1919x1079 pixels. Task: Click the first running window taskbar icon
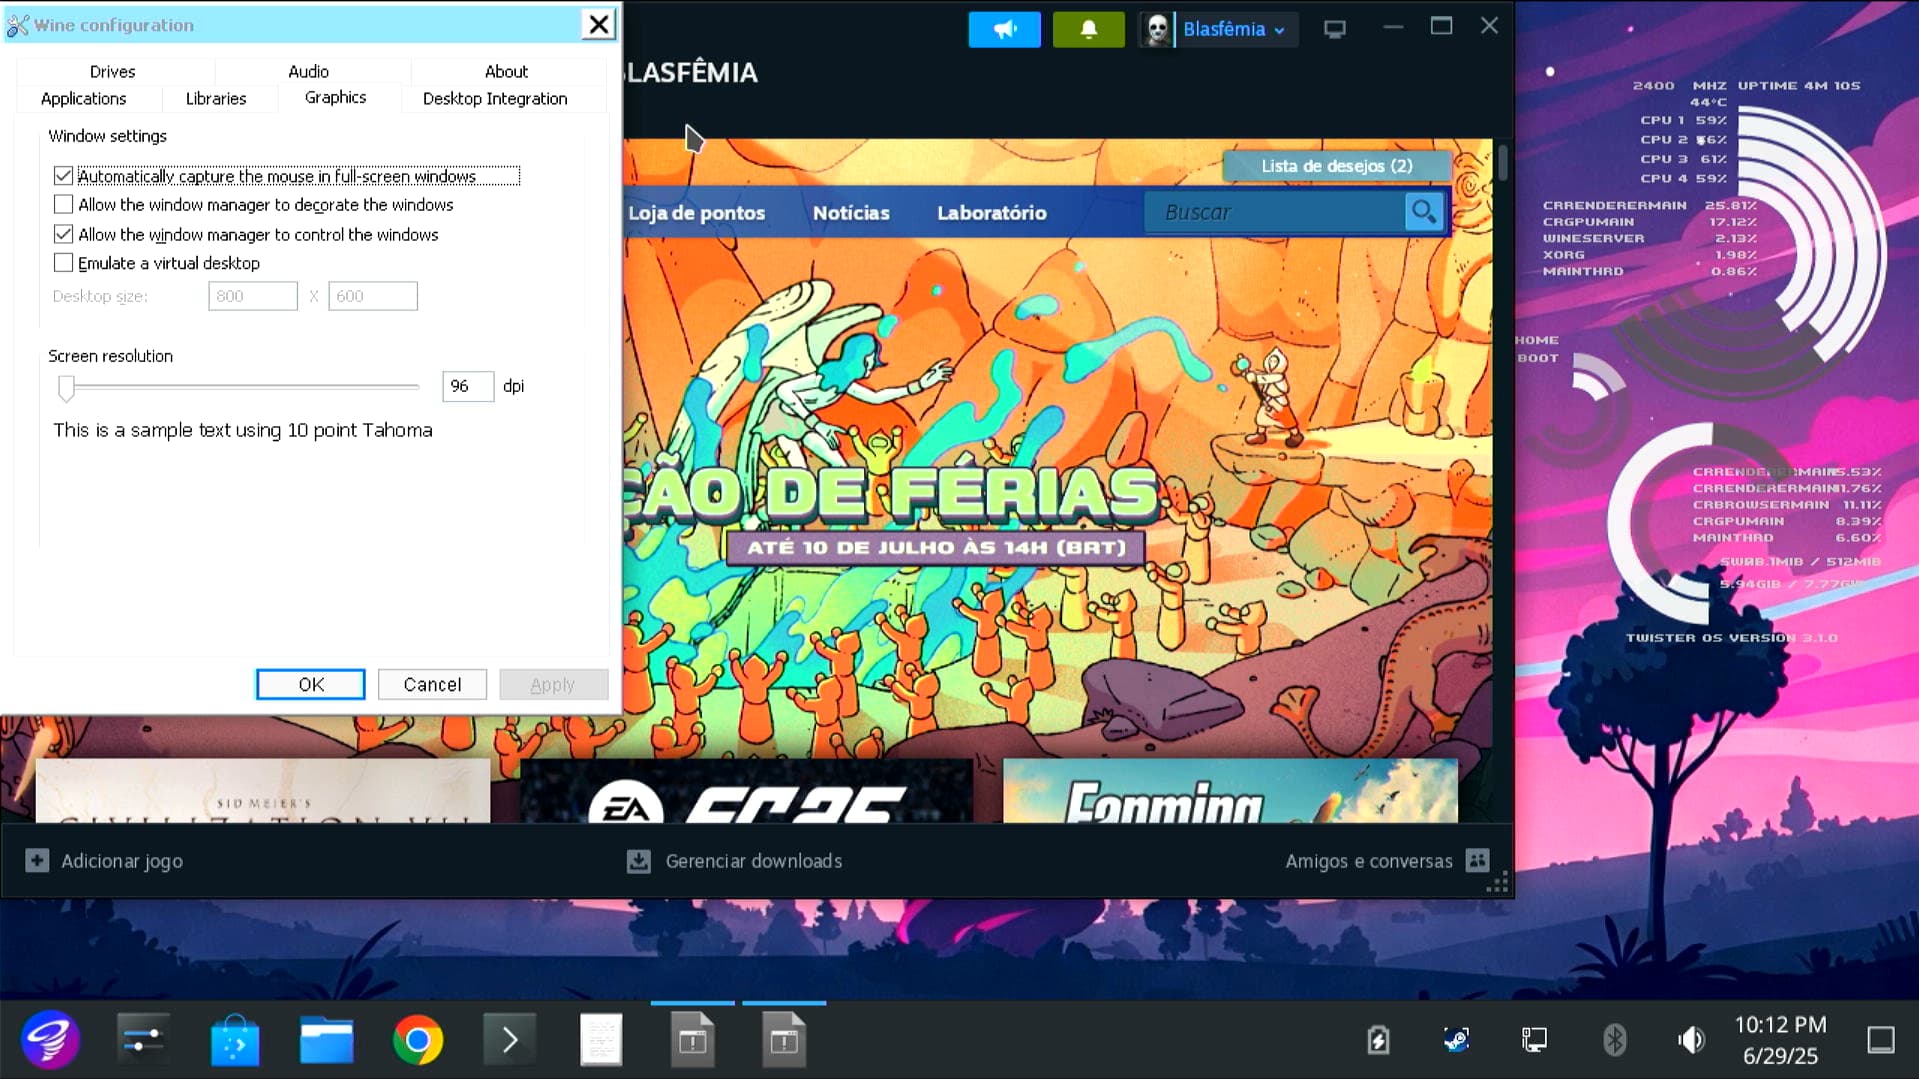(x=692, y=1040)
